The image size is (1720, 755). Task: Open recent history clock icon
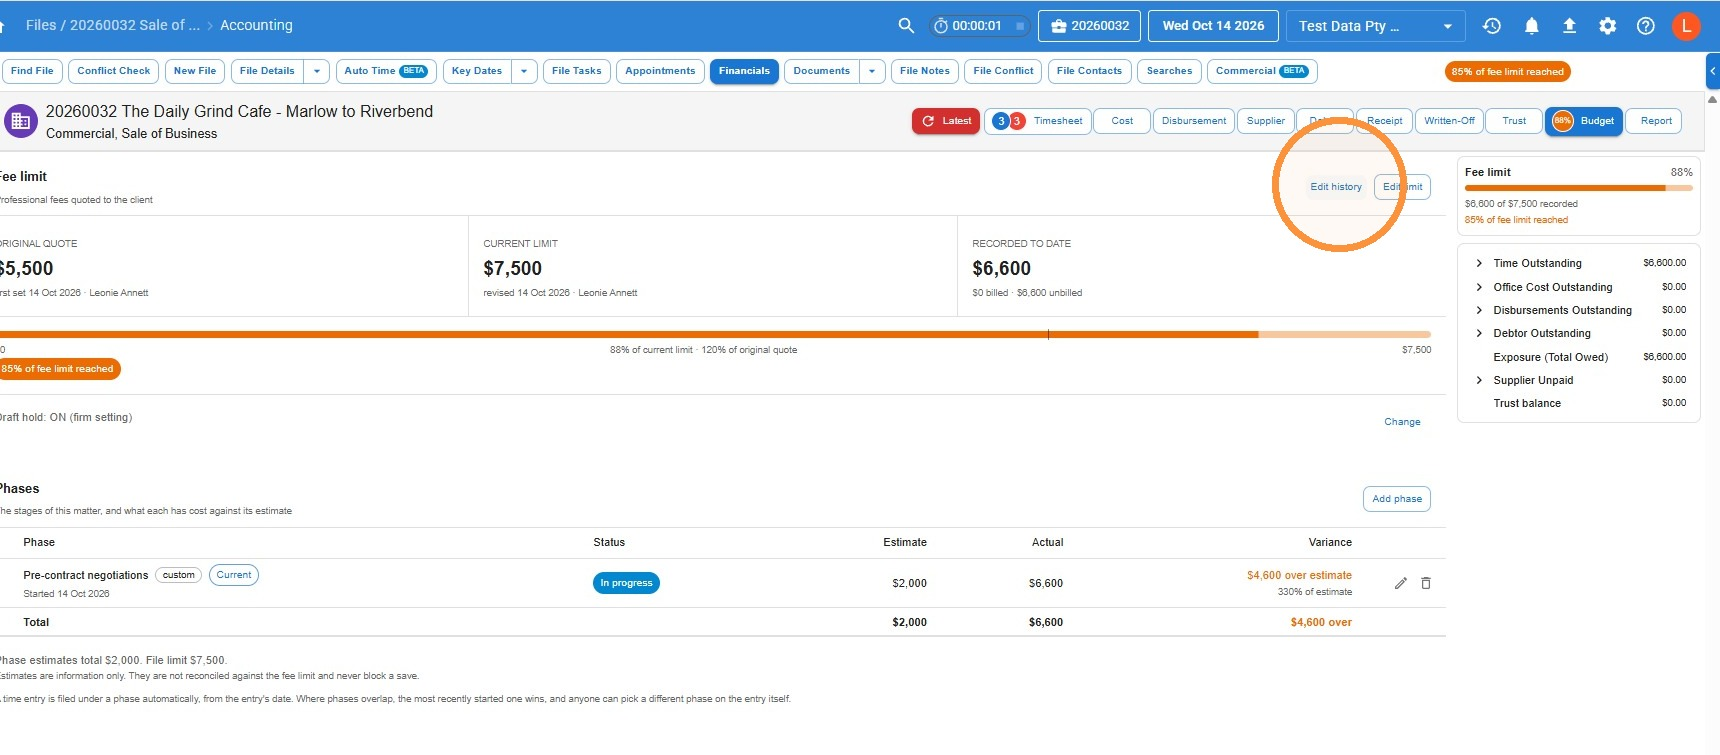point(1491,26)
